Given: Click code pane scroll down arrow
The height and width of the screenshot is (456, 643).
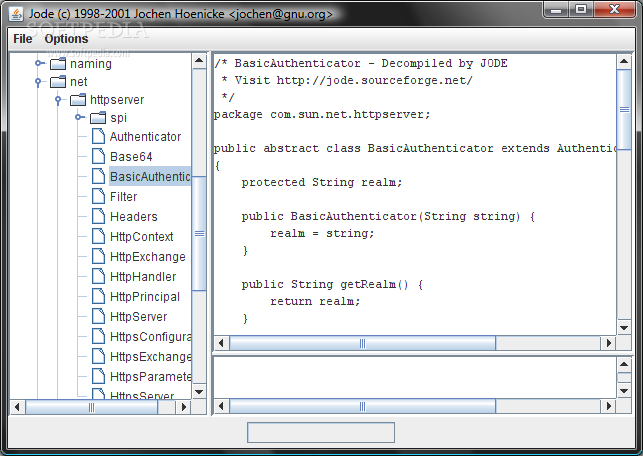Looking at the screenshot, I should (x=624, y=328).
